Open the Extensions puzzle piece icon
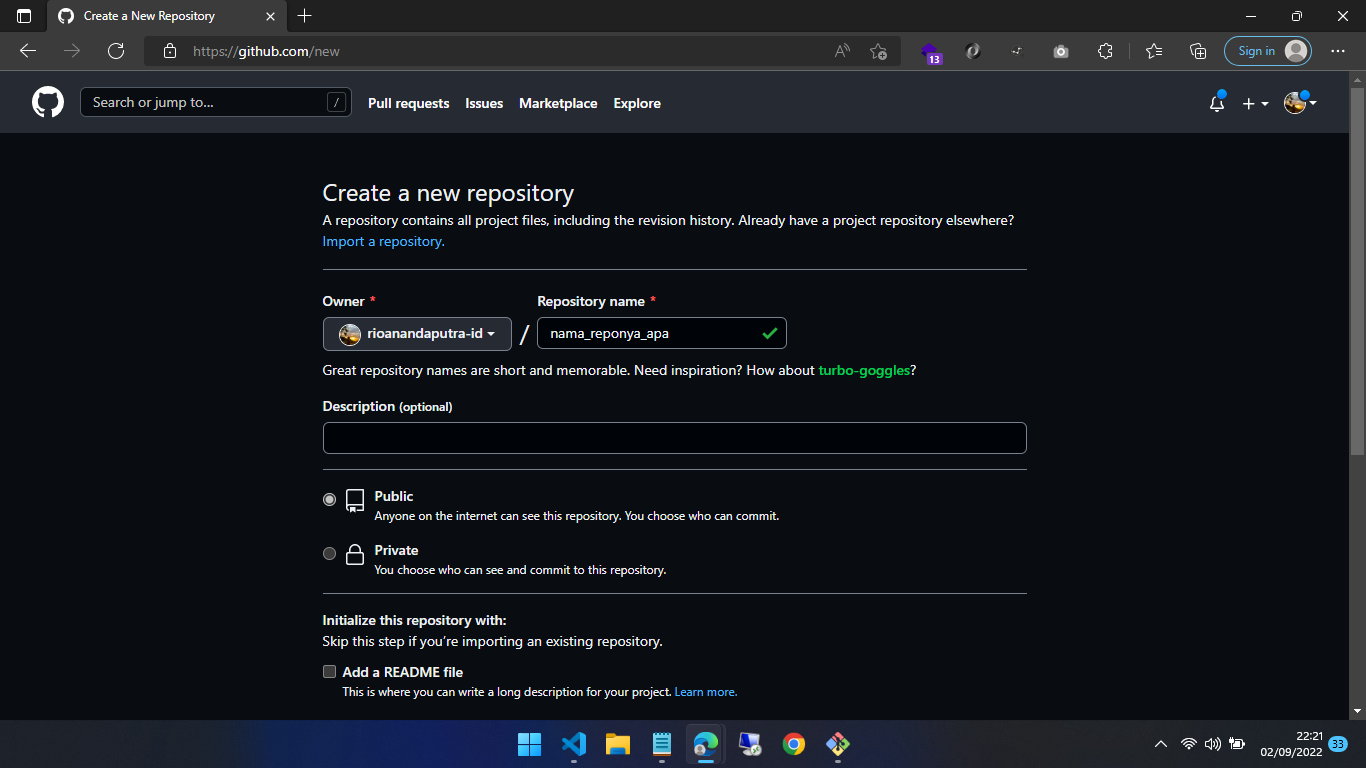1366x768 pixels. point(1105,51)
